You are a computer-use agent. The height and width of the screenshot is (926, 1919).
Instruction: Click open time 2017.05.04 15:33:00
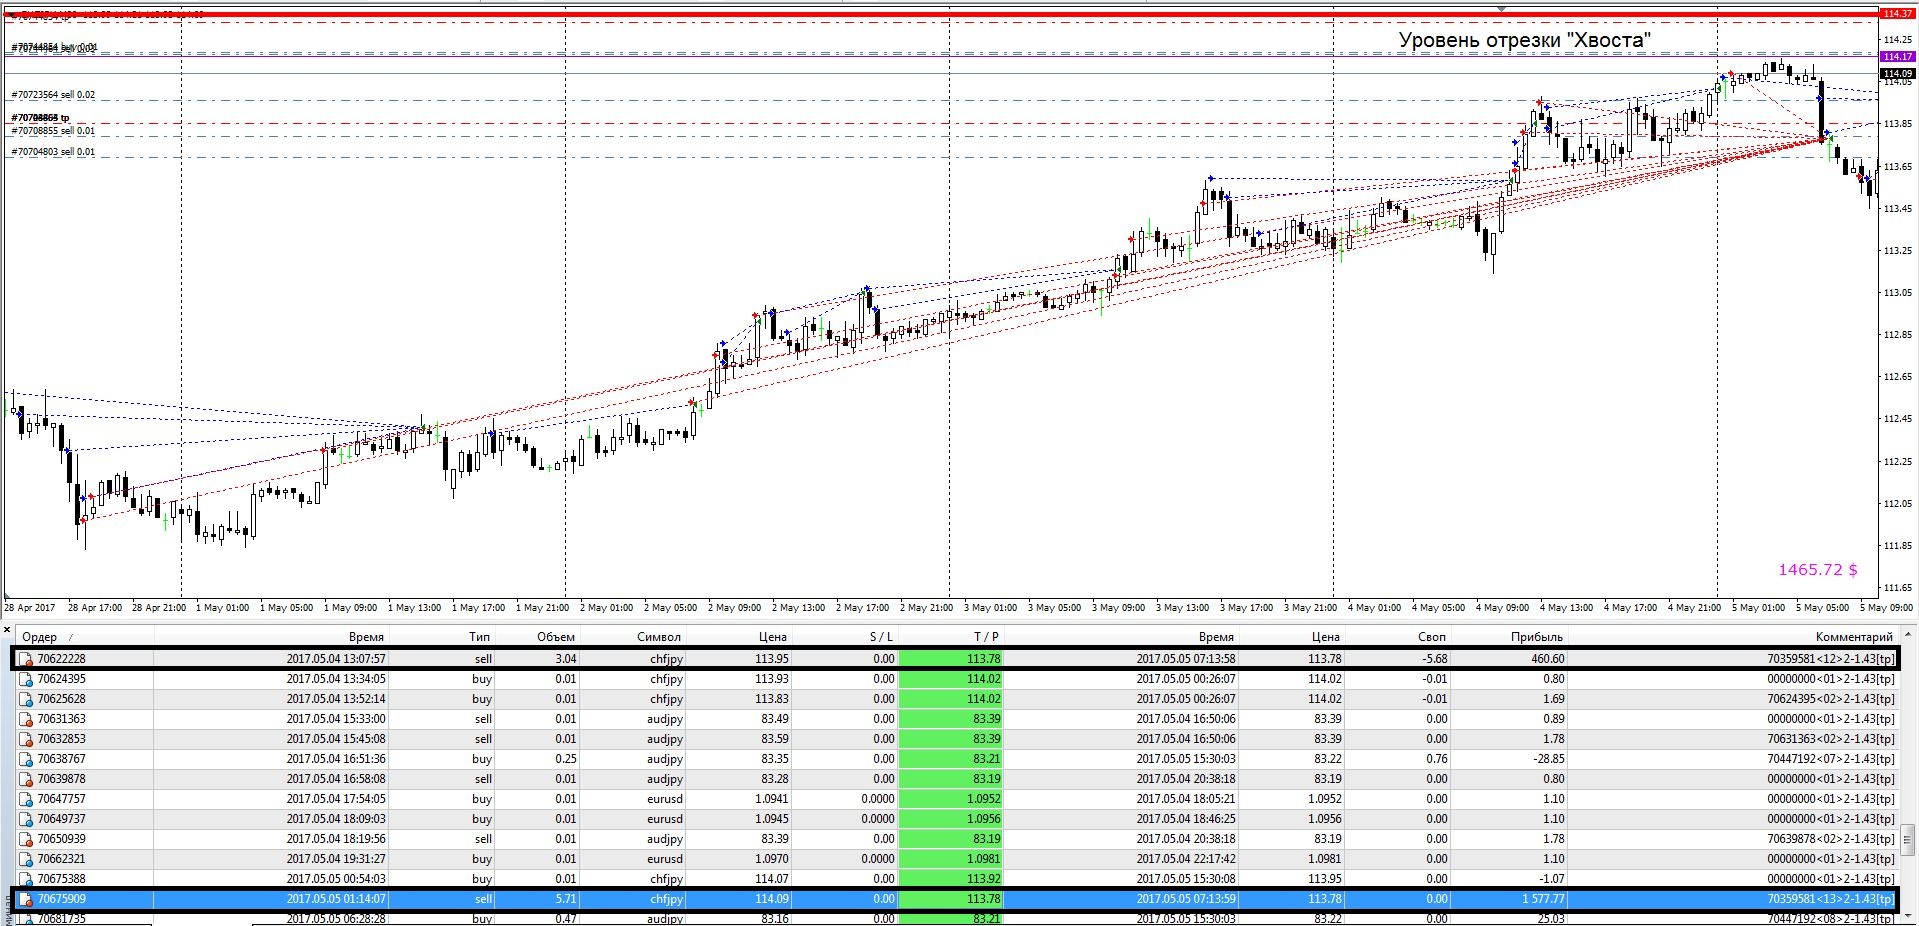(x=335, y=719)
